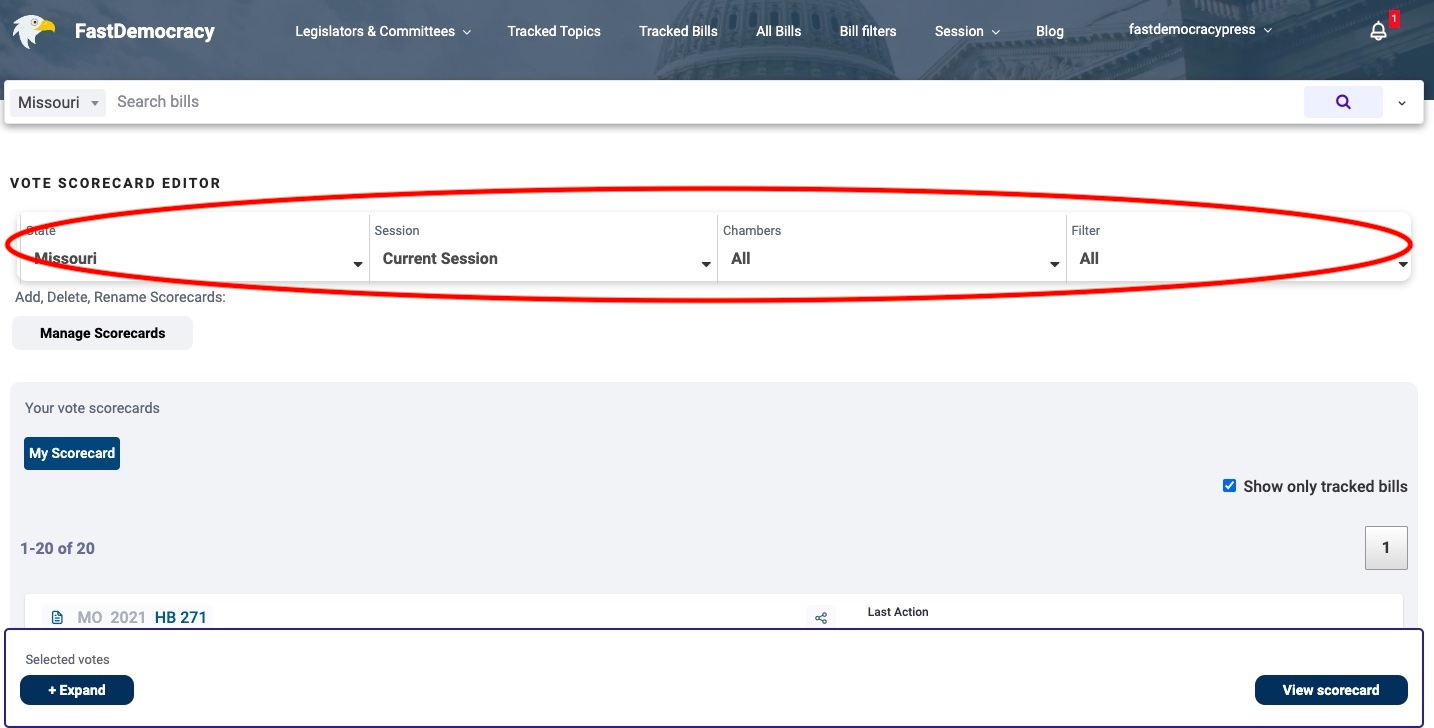Open the Filter dropdown set to All
Screen dimensions: 1434x728
(1238, 258)
